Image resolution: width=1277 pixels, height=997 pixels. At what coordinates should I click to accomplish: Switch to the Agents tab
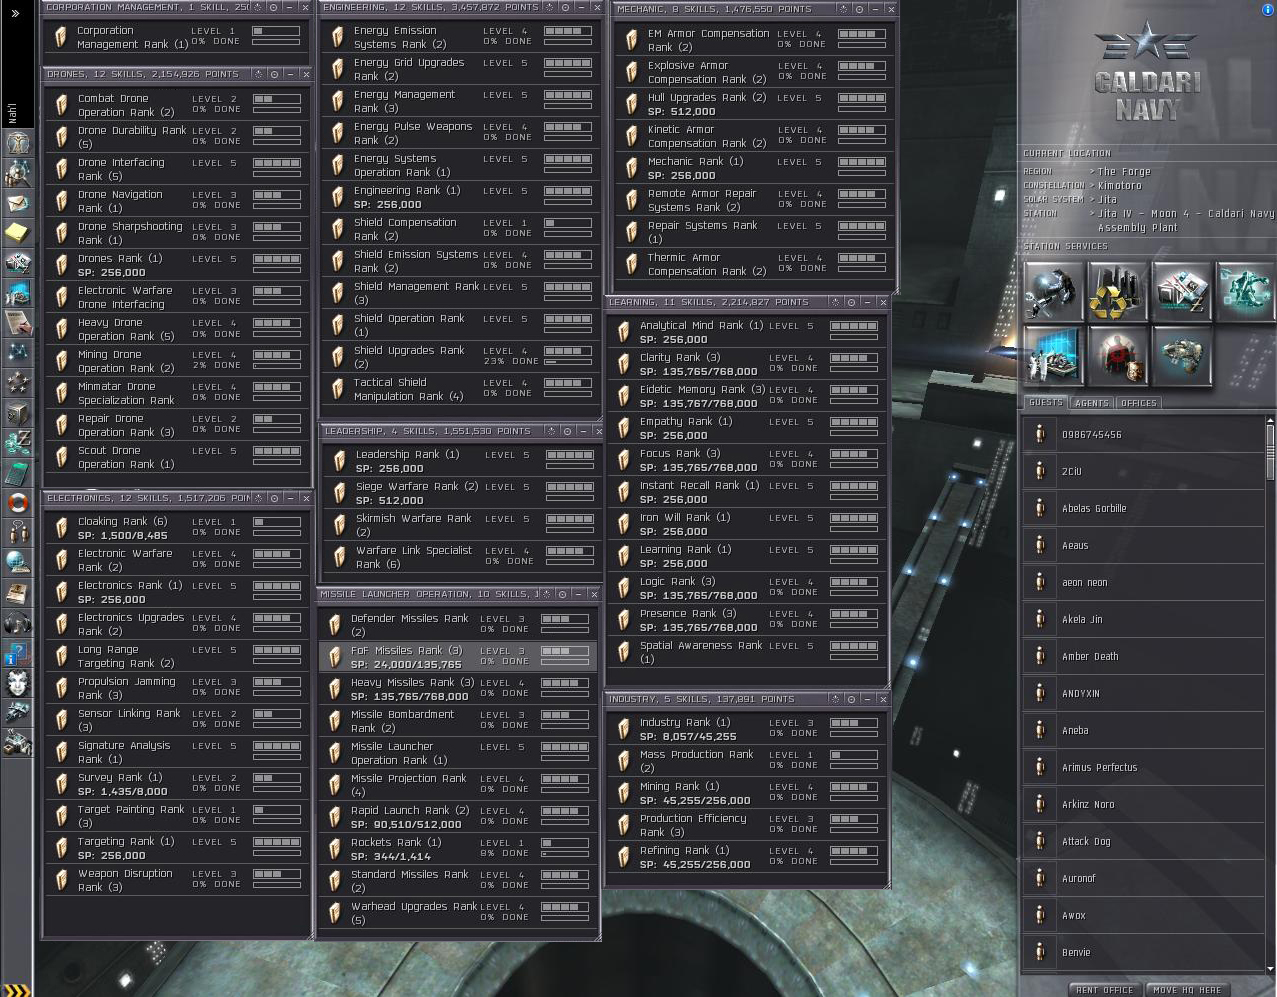coord(1091,402)
